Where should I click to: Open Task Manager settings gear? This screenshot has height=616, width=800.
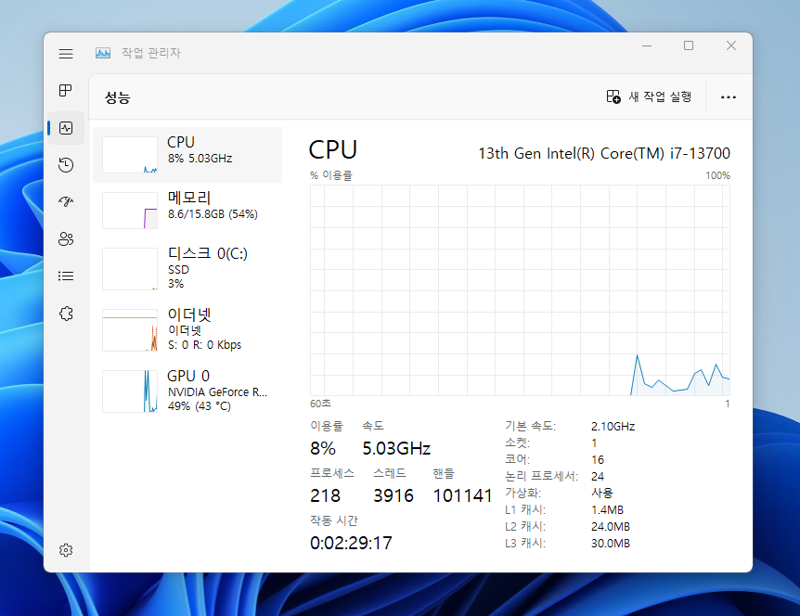66,550
